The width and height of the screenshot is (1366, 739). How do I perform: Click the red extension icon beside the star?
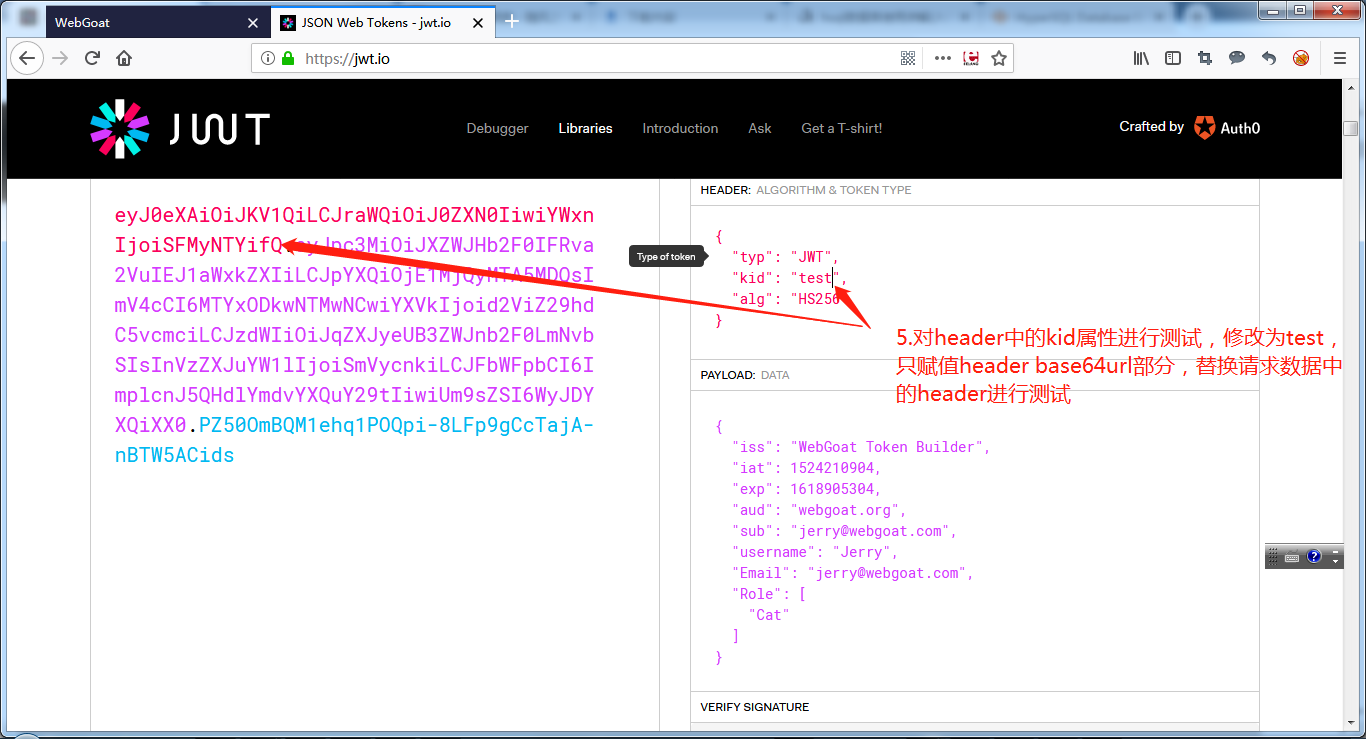coord(970,58)
